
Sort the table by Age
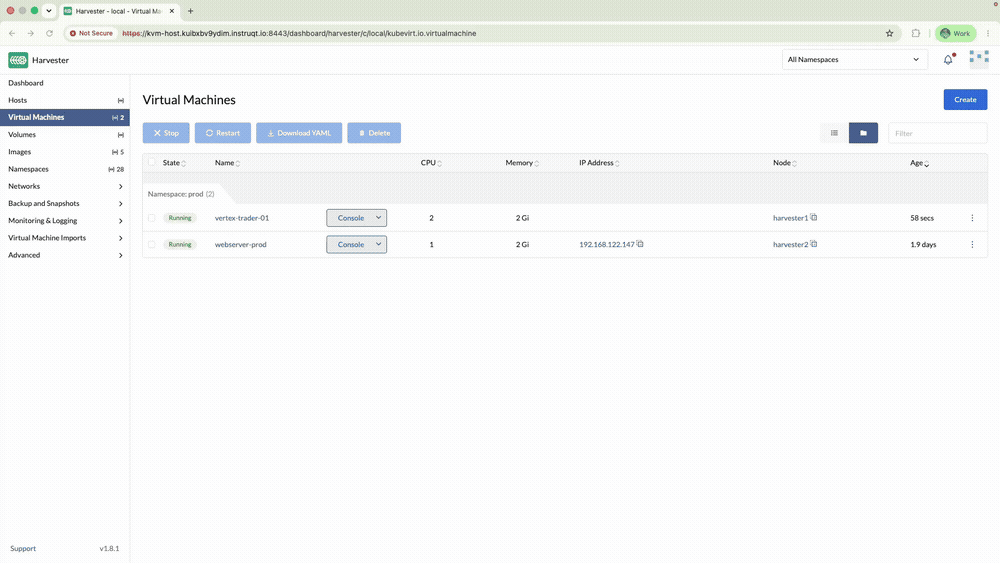click(x=920, y=163)
